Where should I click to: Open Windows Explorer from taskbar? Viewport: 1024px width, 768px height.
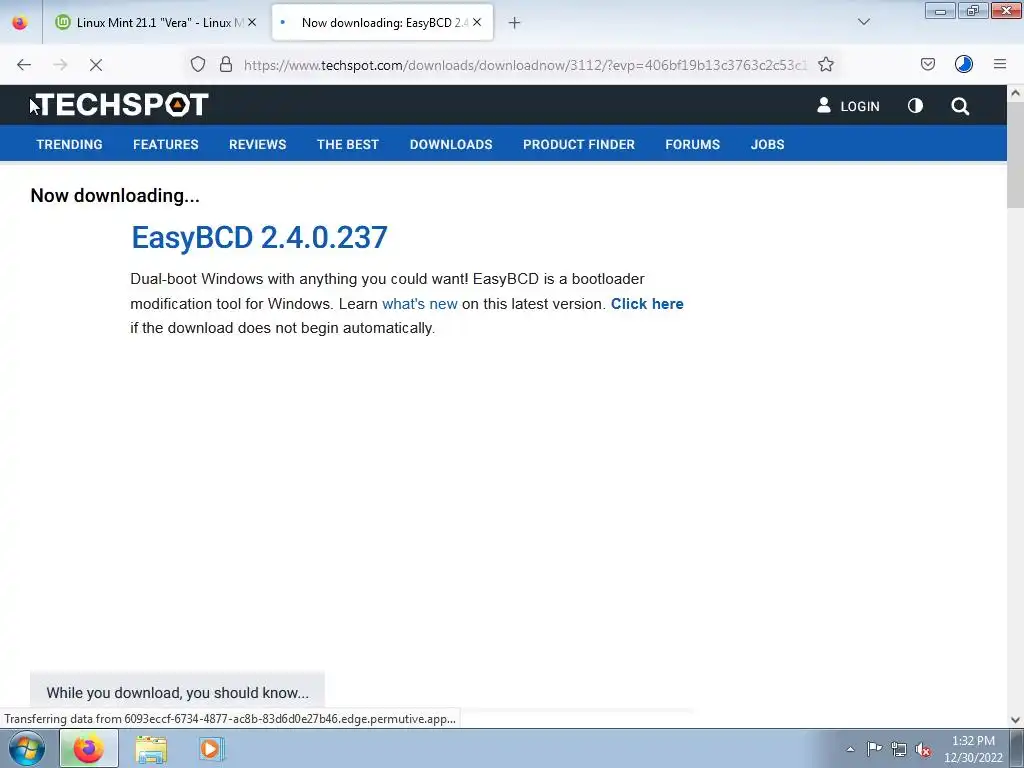(x=151, y=749)
